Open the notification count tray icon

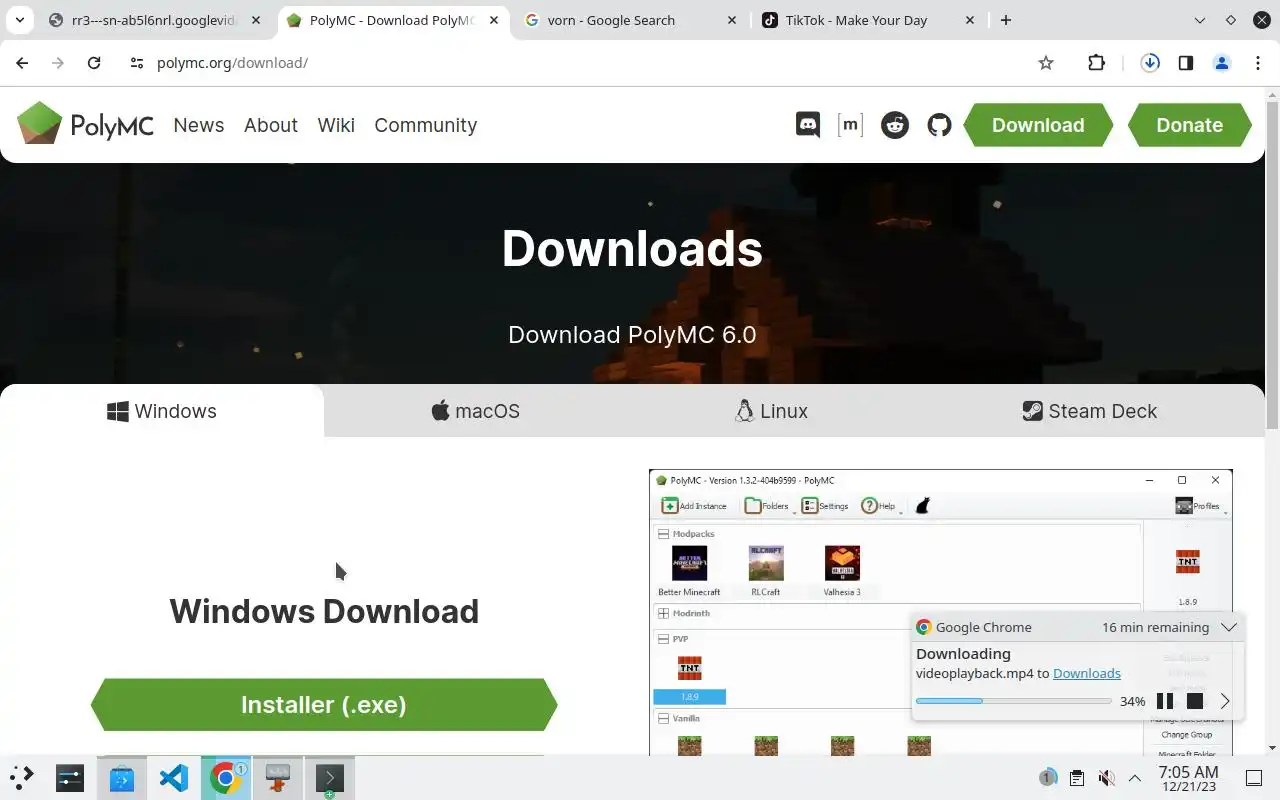1047,778
